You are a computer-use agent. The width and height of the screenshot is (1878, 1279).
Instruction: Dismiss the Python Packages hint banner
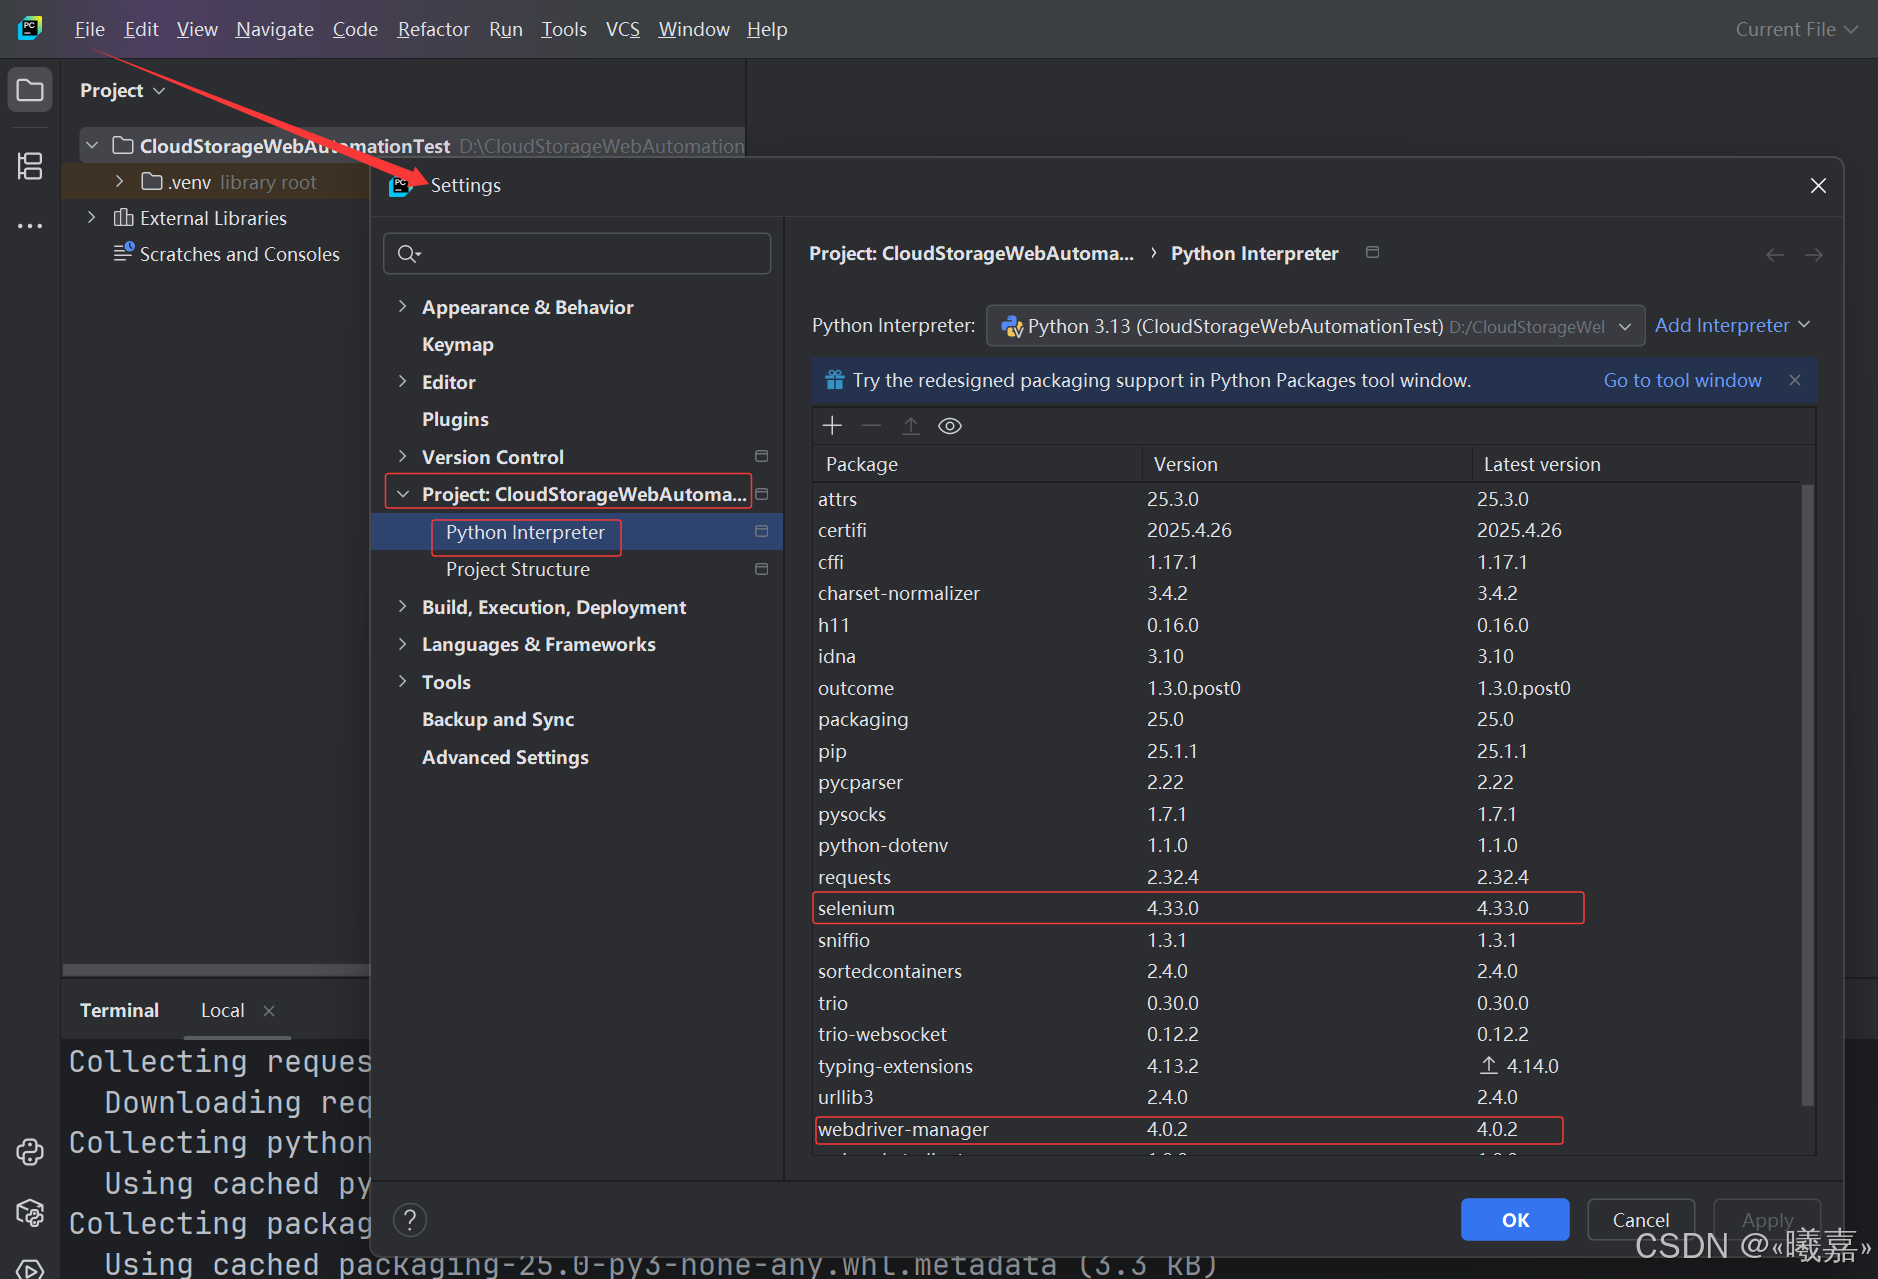point(1795,380)
